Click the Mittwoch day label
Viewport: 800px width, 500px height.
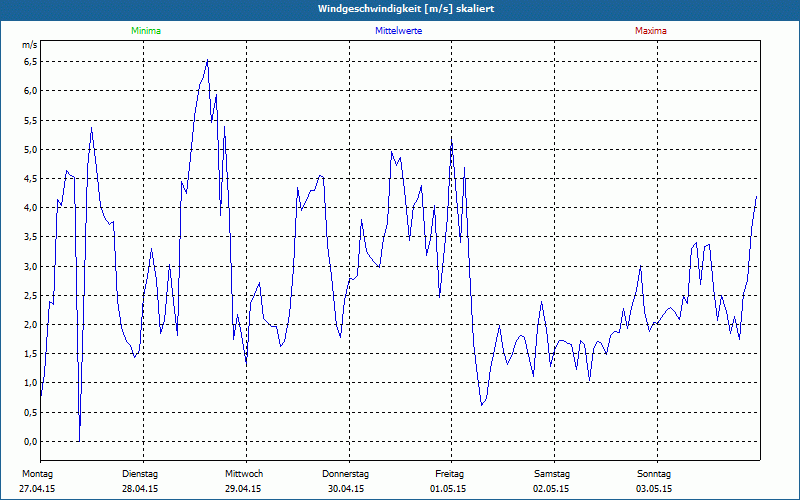point(244,474)
